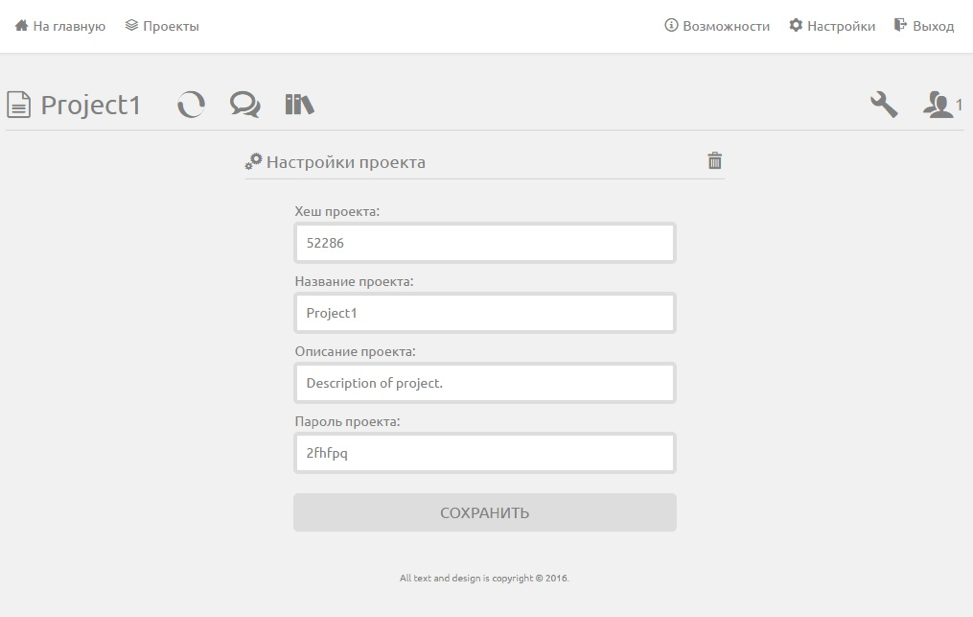Open the project members user icon
Screen dimensions: 973x617
pyautogui.click(x=938, y=104)
